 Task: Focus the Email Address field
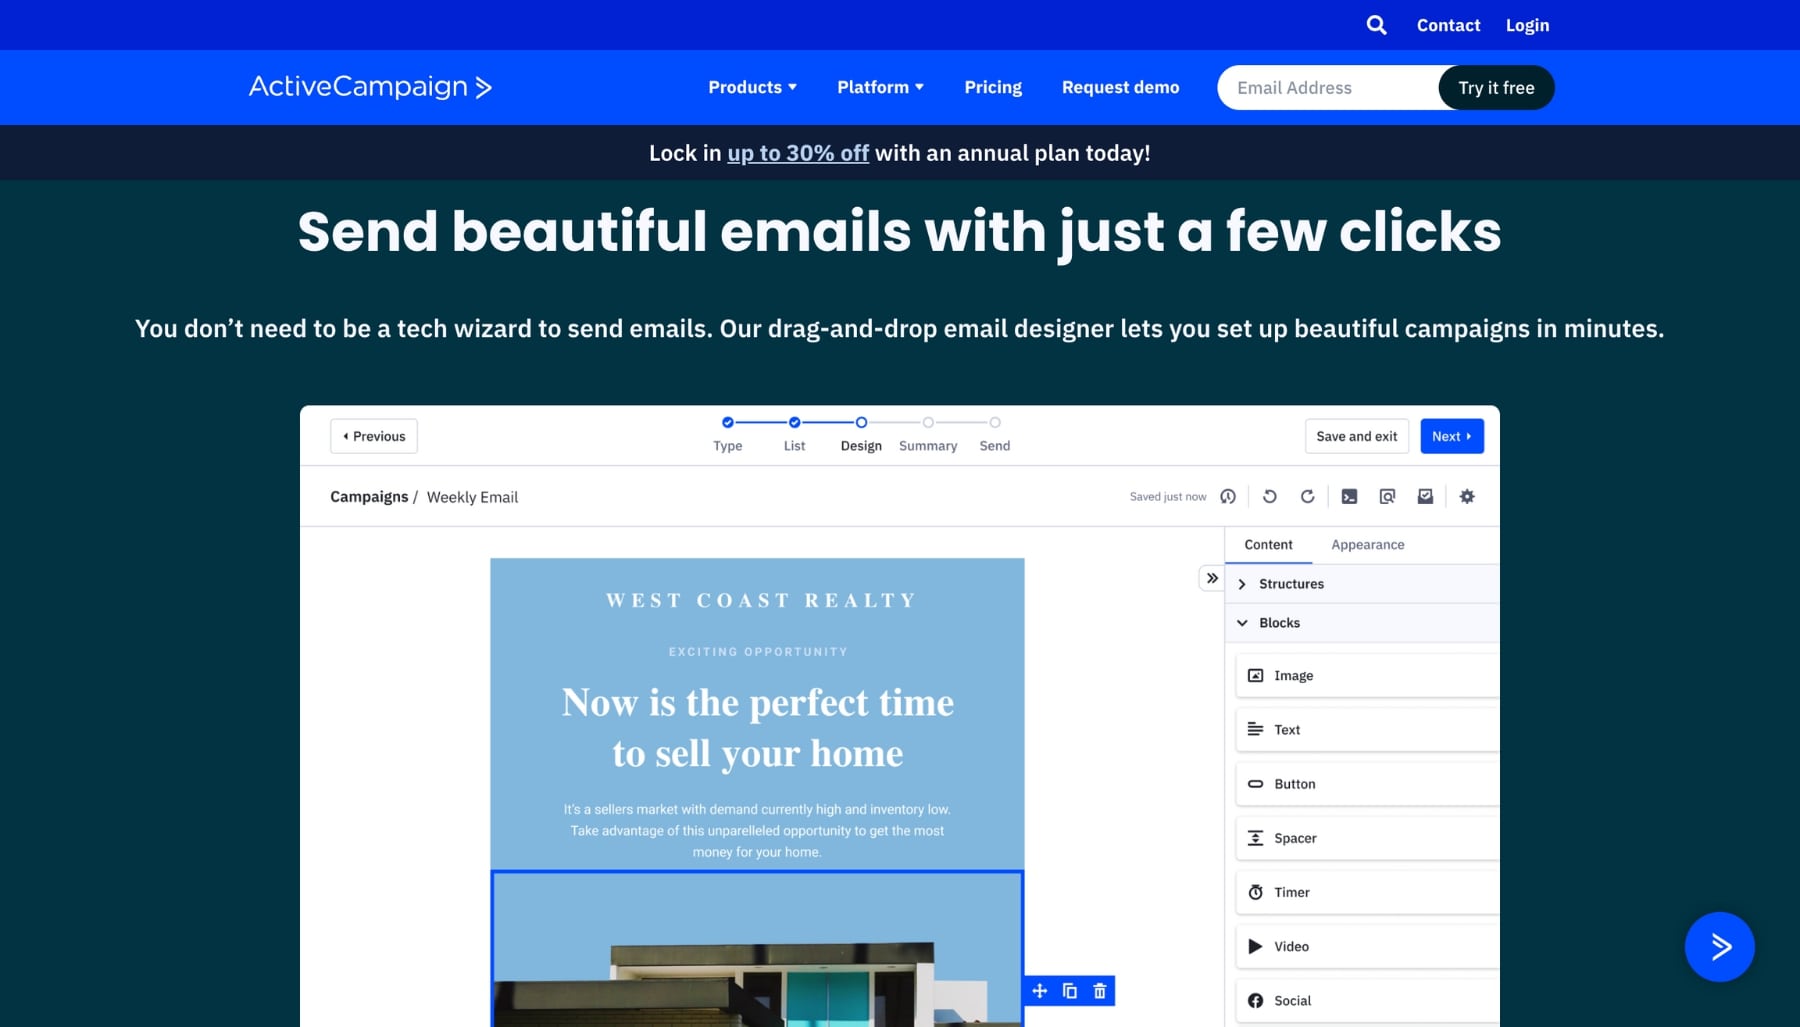[x=1328, y=88]
